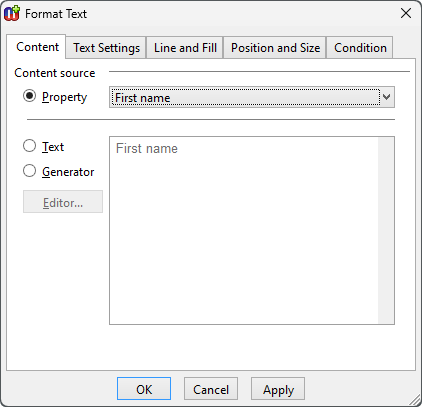
Task: Click the dialog resize grip corner
Action: point(415,400)
